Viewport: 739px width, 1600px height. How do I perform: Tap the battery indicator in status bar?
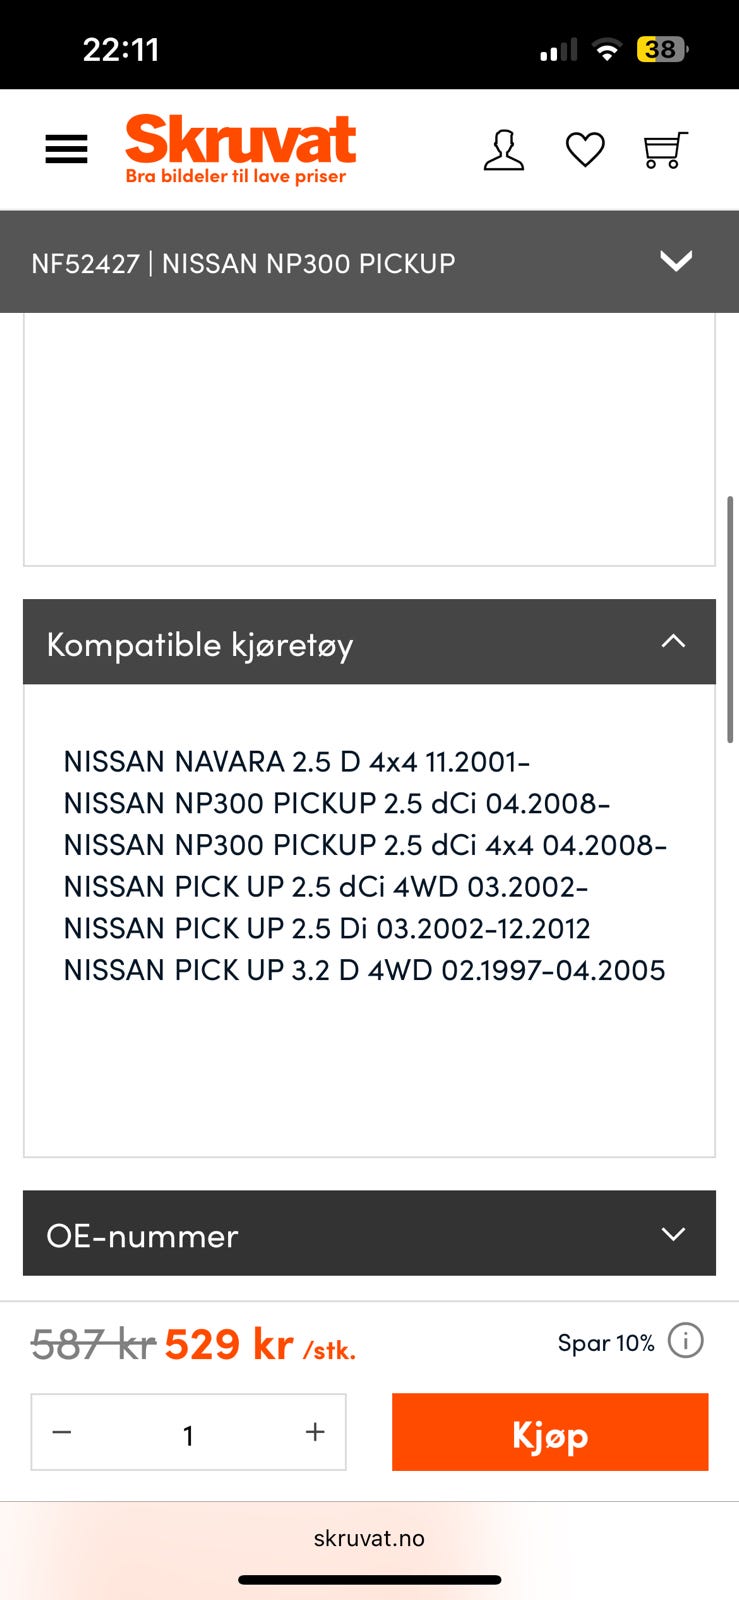pyautogui.click(x=662, y=49)
